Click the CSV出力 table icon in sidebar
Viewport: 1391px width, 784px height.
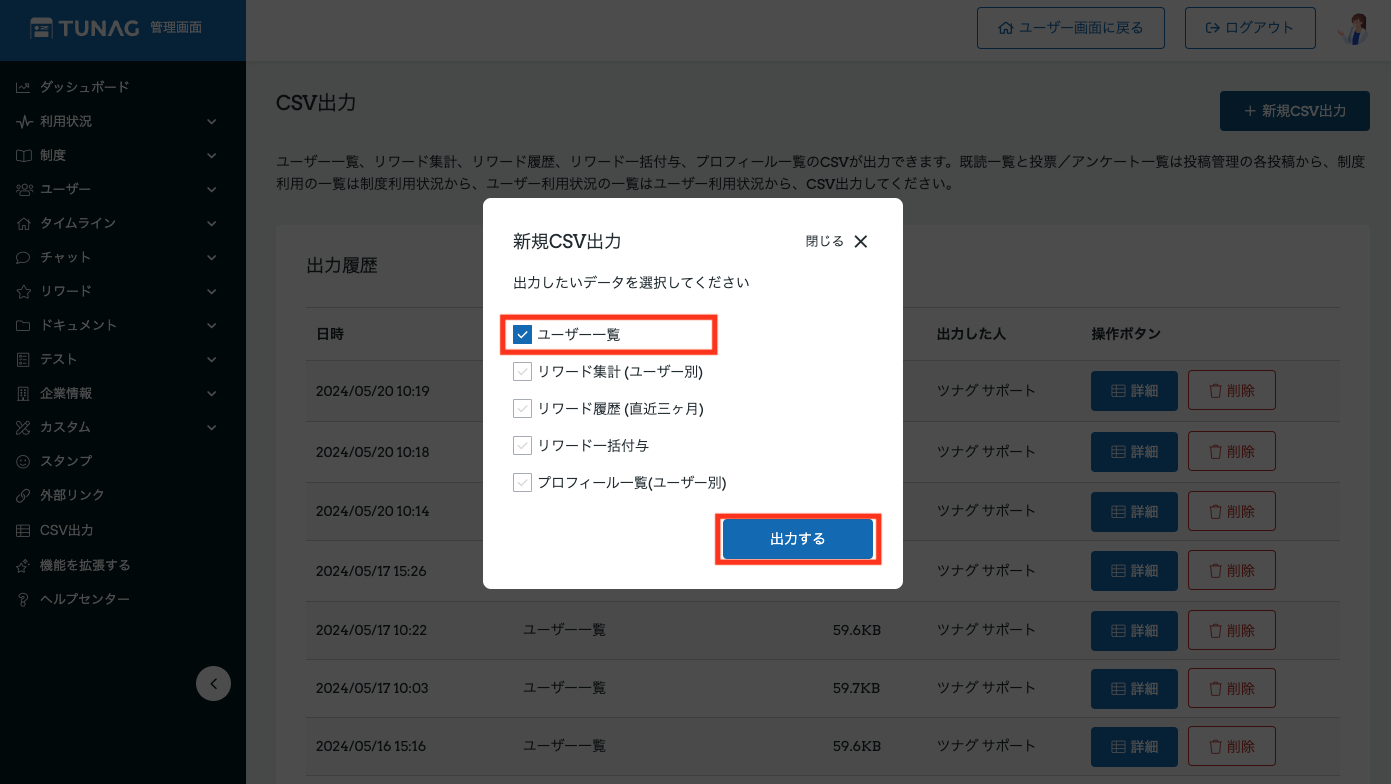[23, 531]
